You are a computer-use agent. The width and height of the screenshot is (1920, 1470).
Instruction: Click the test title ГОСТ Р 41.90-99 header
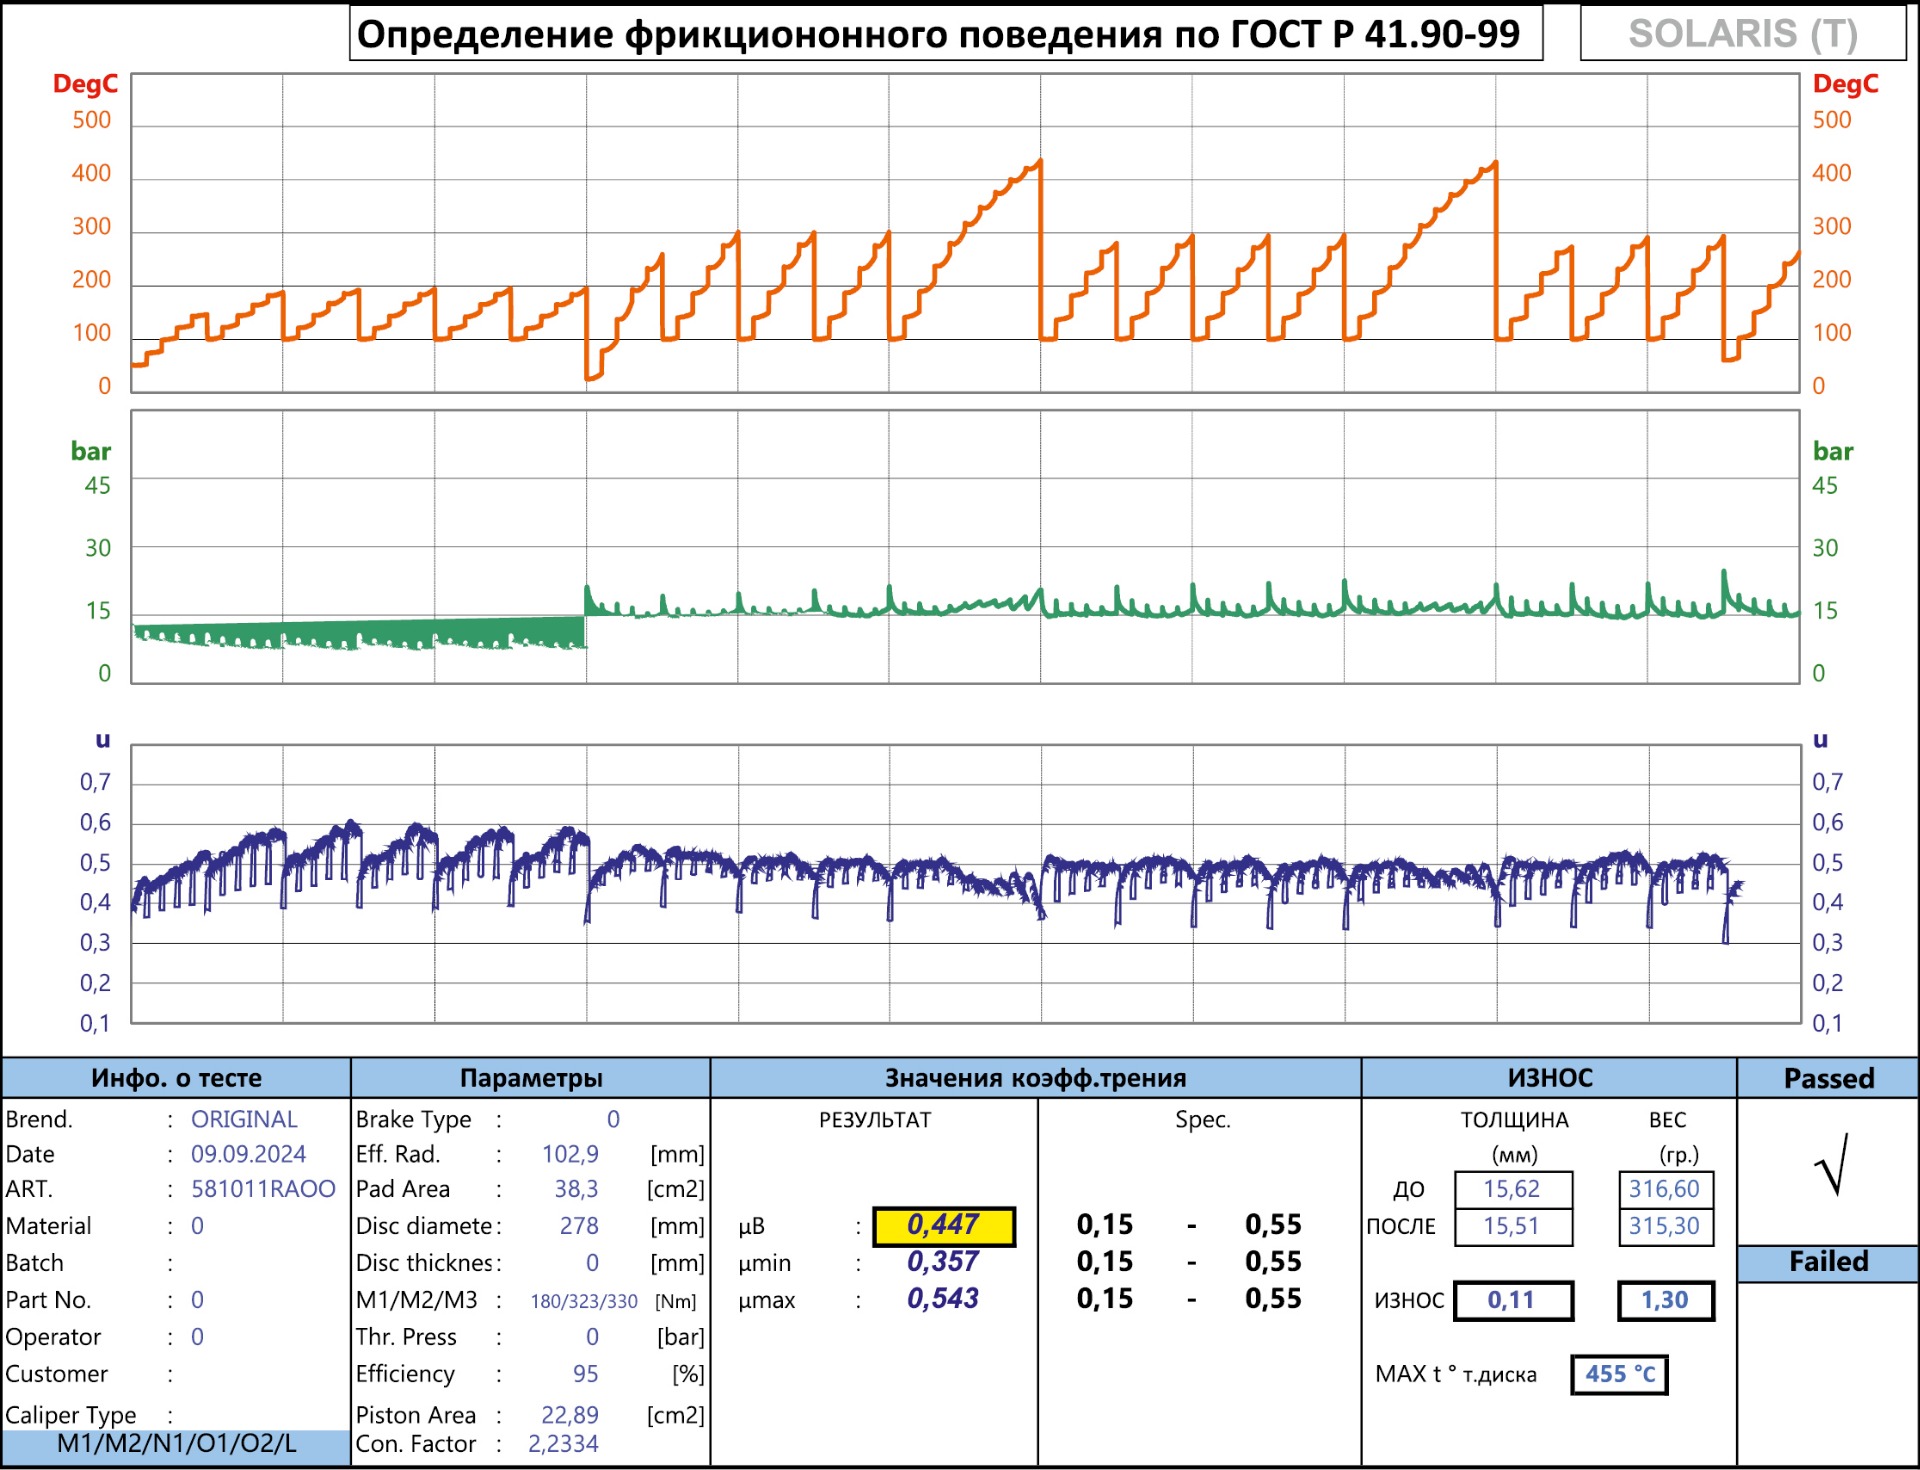click(944, 34)
